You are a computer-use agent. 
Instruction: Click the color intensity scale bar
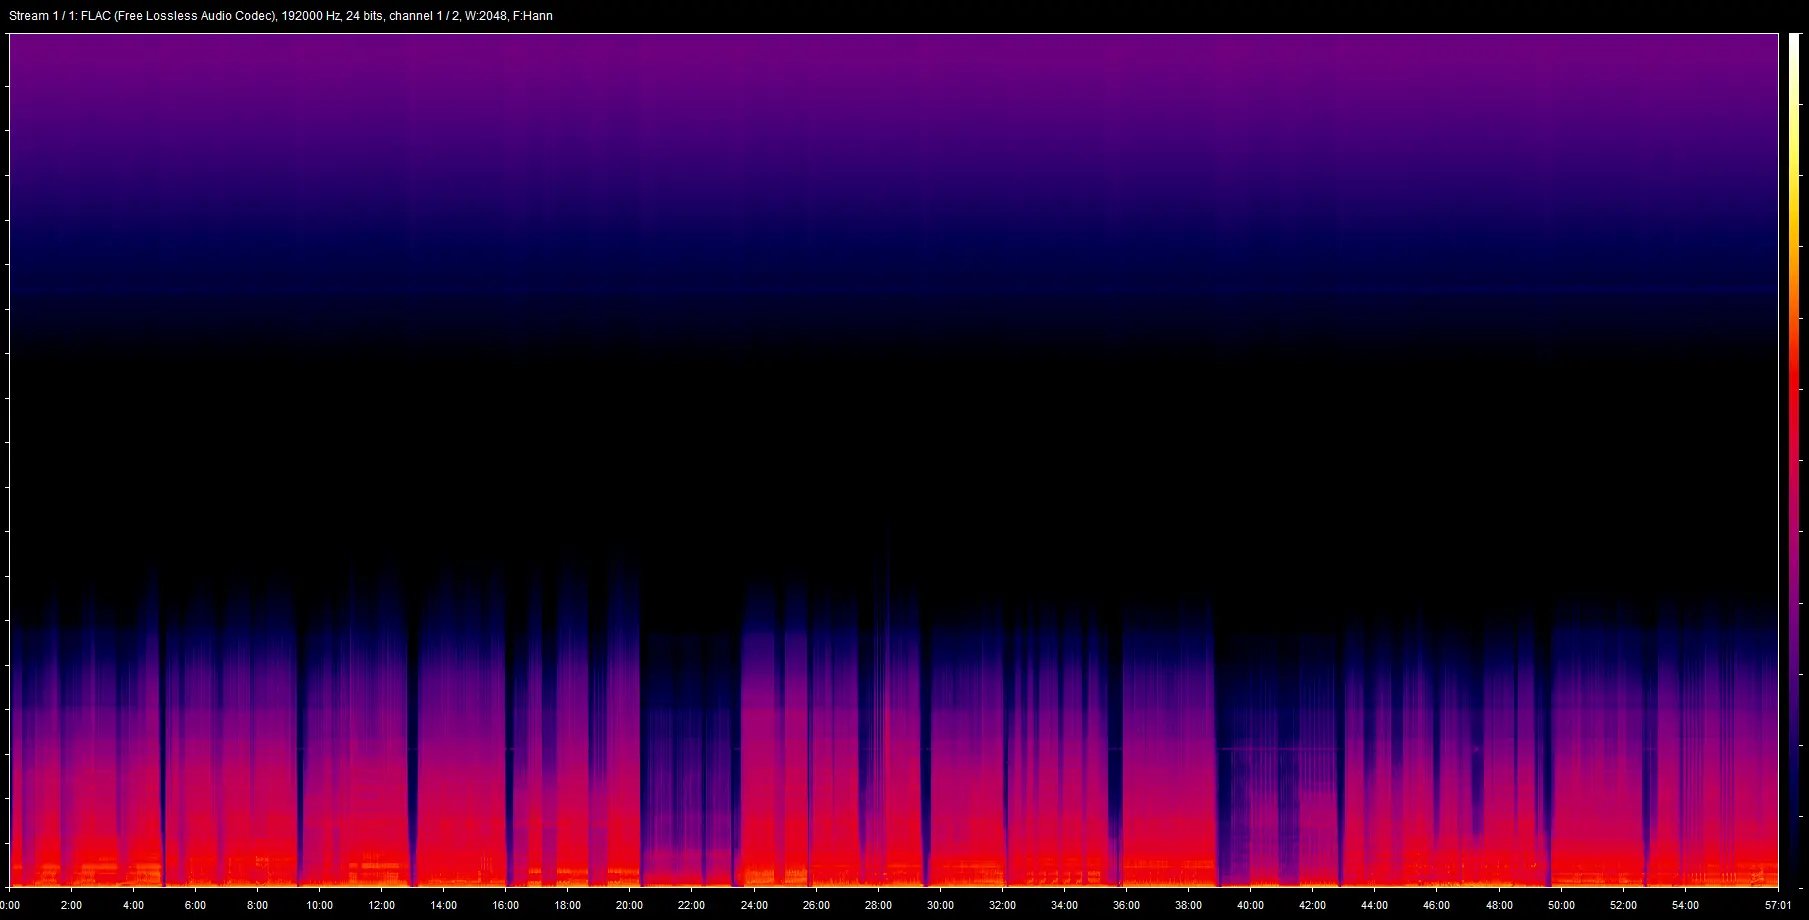1794,460
